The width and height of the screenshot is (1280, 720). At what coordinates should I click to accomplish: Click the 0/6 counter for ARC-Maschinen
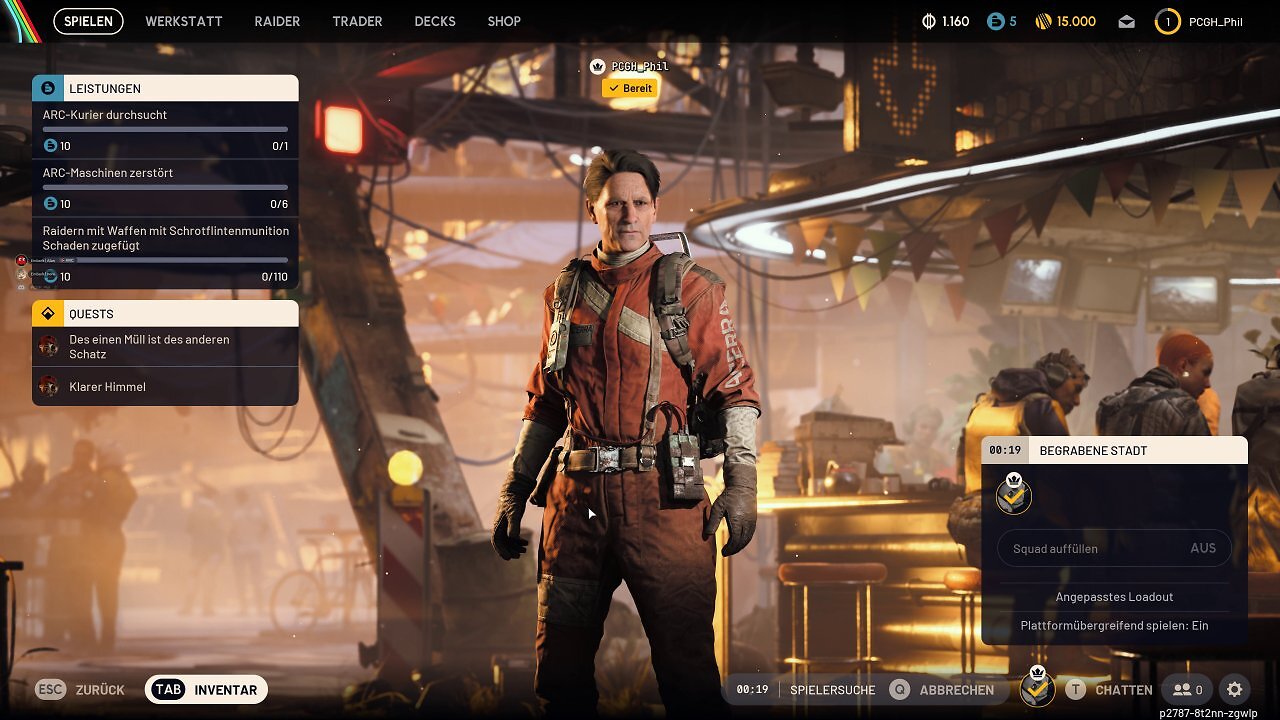(x=279, y=204)
